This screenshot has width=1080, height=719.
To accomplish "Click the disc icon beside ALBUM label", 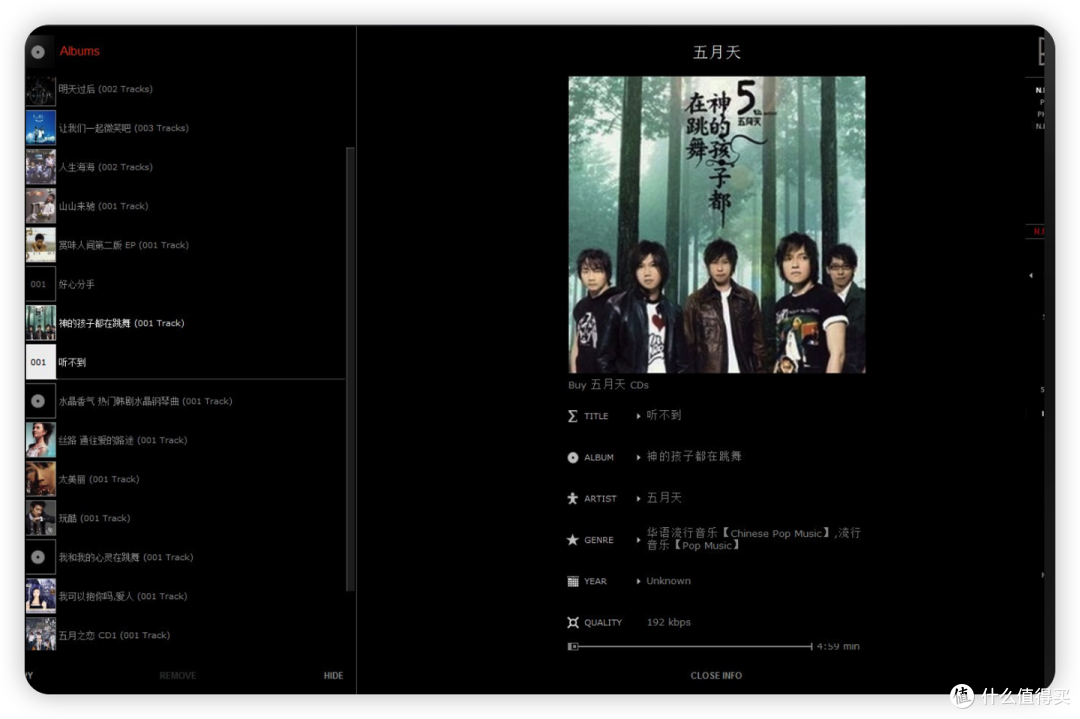I will coord(572,457).
